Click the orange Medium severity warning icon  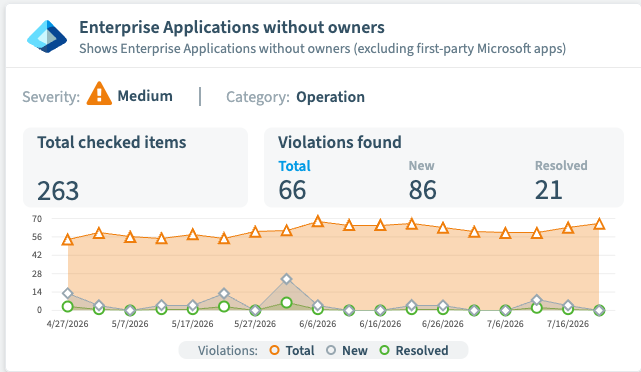pos(99,94)
